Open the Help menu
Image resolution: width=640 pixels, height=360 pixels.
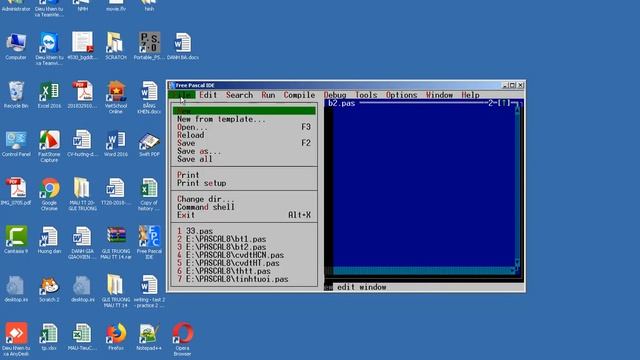coord(470,95)
